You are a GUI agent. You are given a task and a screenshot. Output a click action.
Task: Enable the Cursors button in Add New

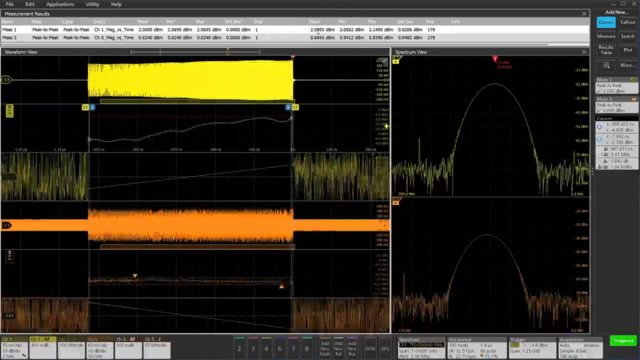click(x=606, y=23)
